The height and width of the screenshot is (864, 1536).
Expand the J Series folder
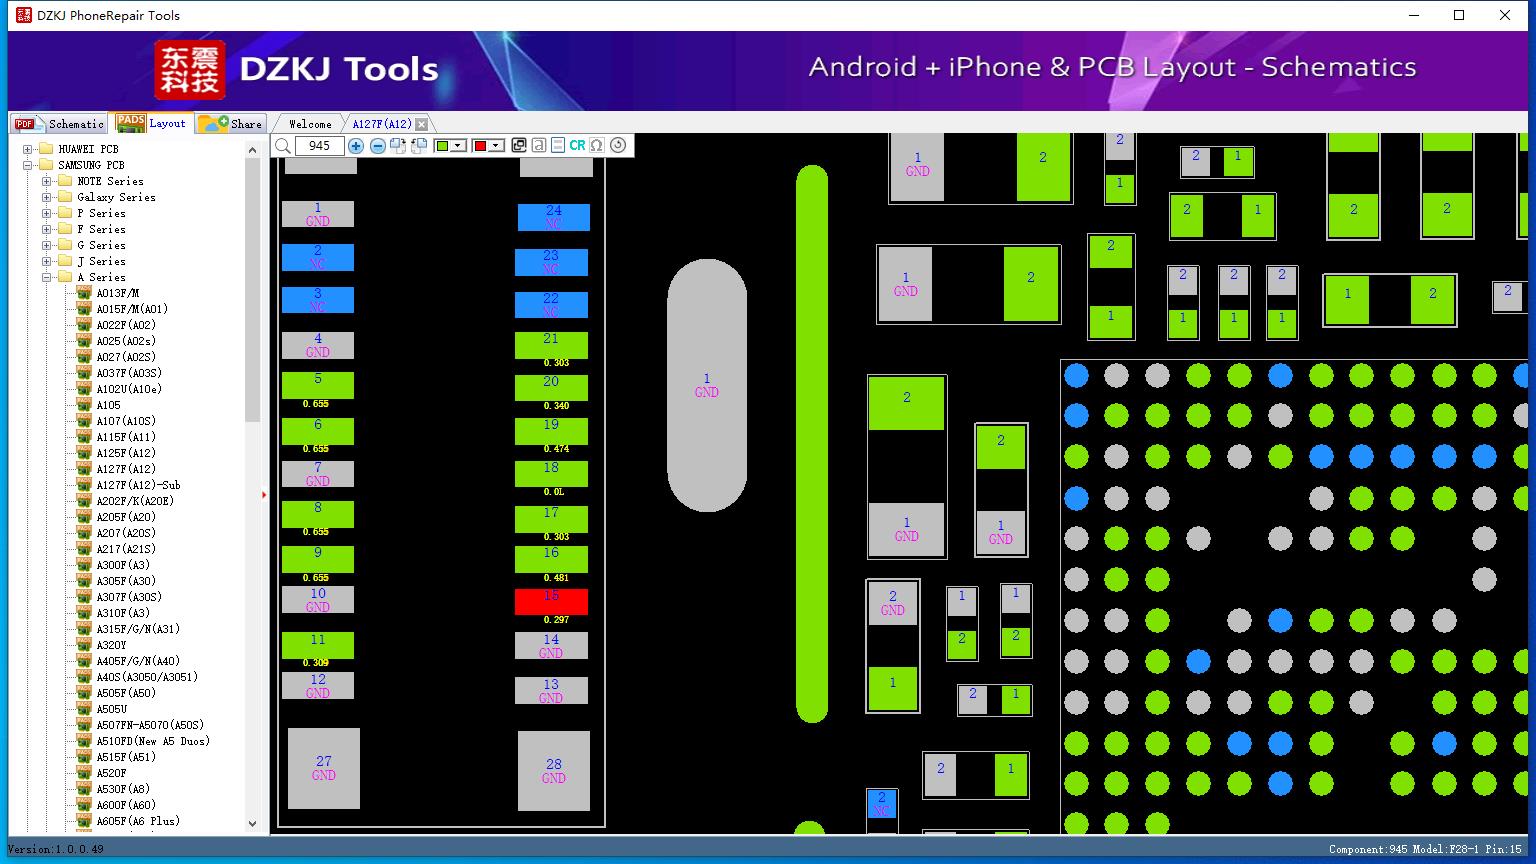(47, 261)
